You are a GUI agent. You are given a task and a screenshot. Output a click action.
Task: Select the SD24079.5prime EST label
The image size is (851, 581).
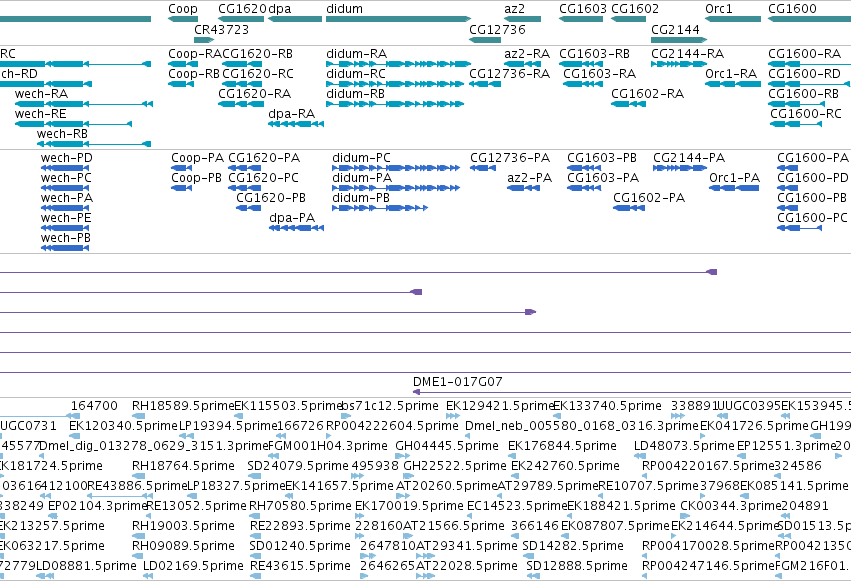coord(297,466)
